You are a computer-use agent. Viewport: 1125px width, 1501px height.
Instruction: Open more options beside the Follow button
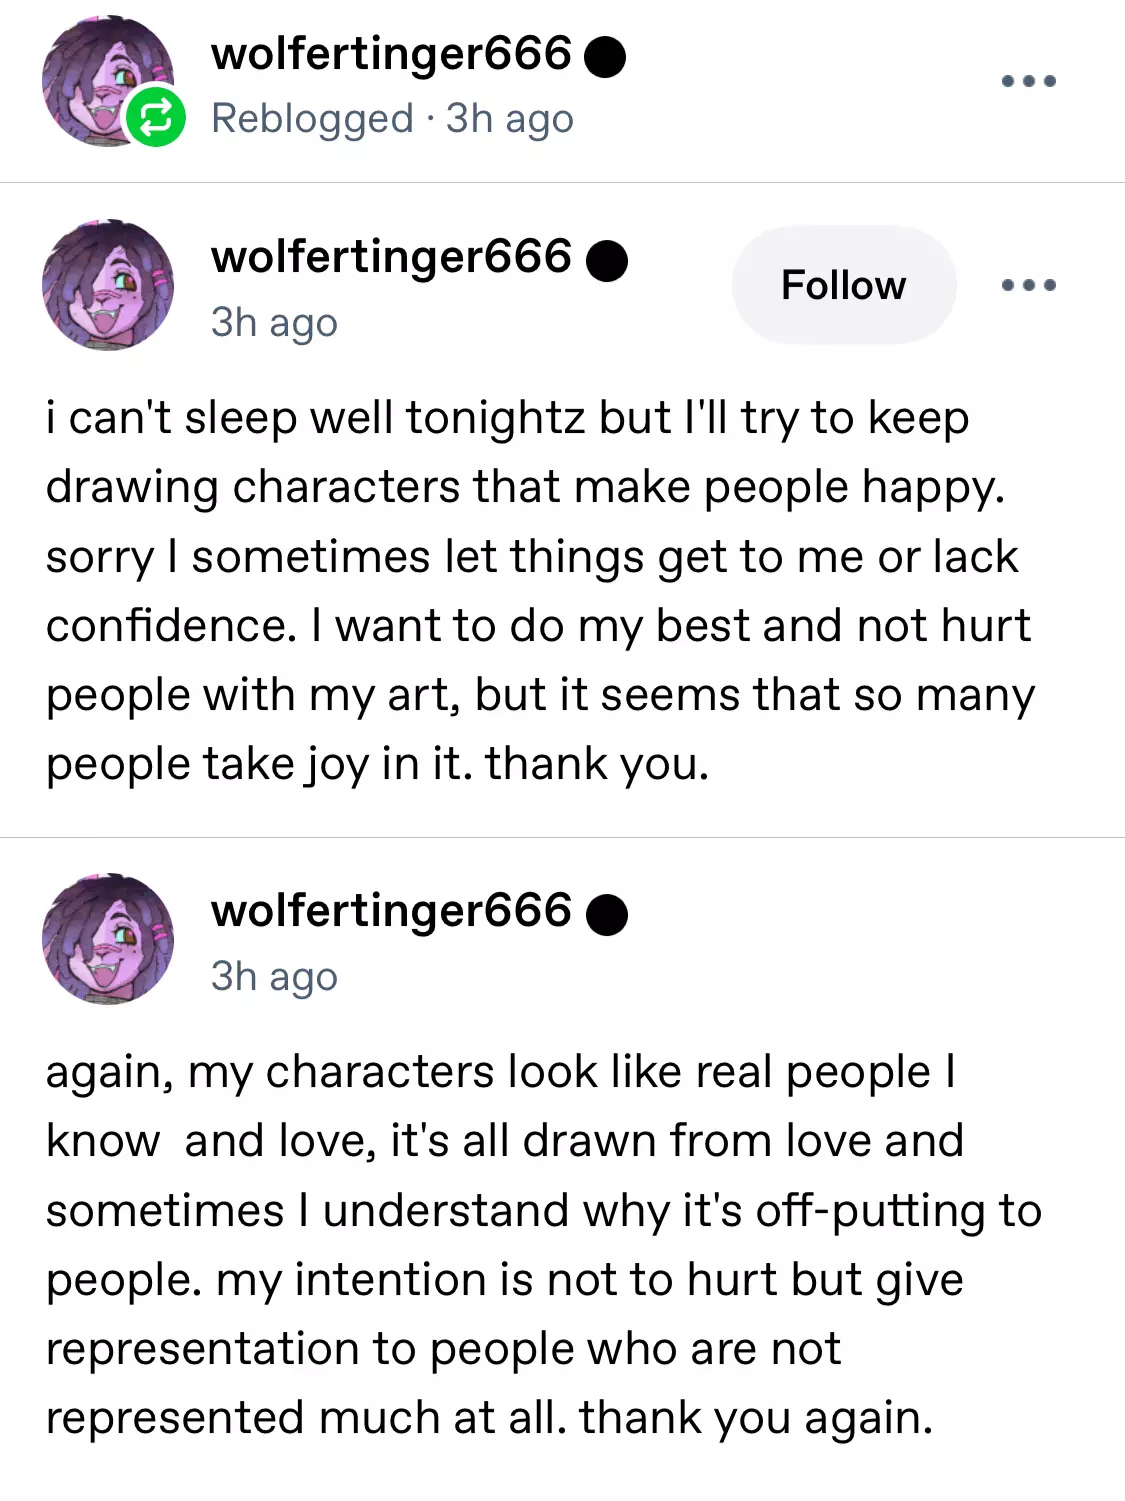click(1029, 285)
